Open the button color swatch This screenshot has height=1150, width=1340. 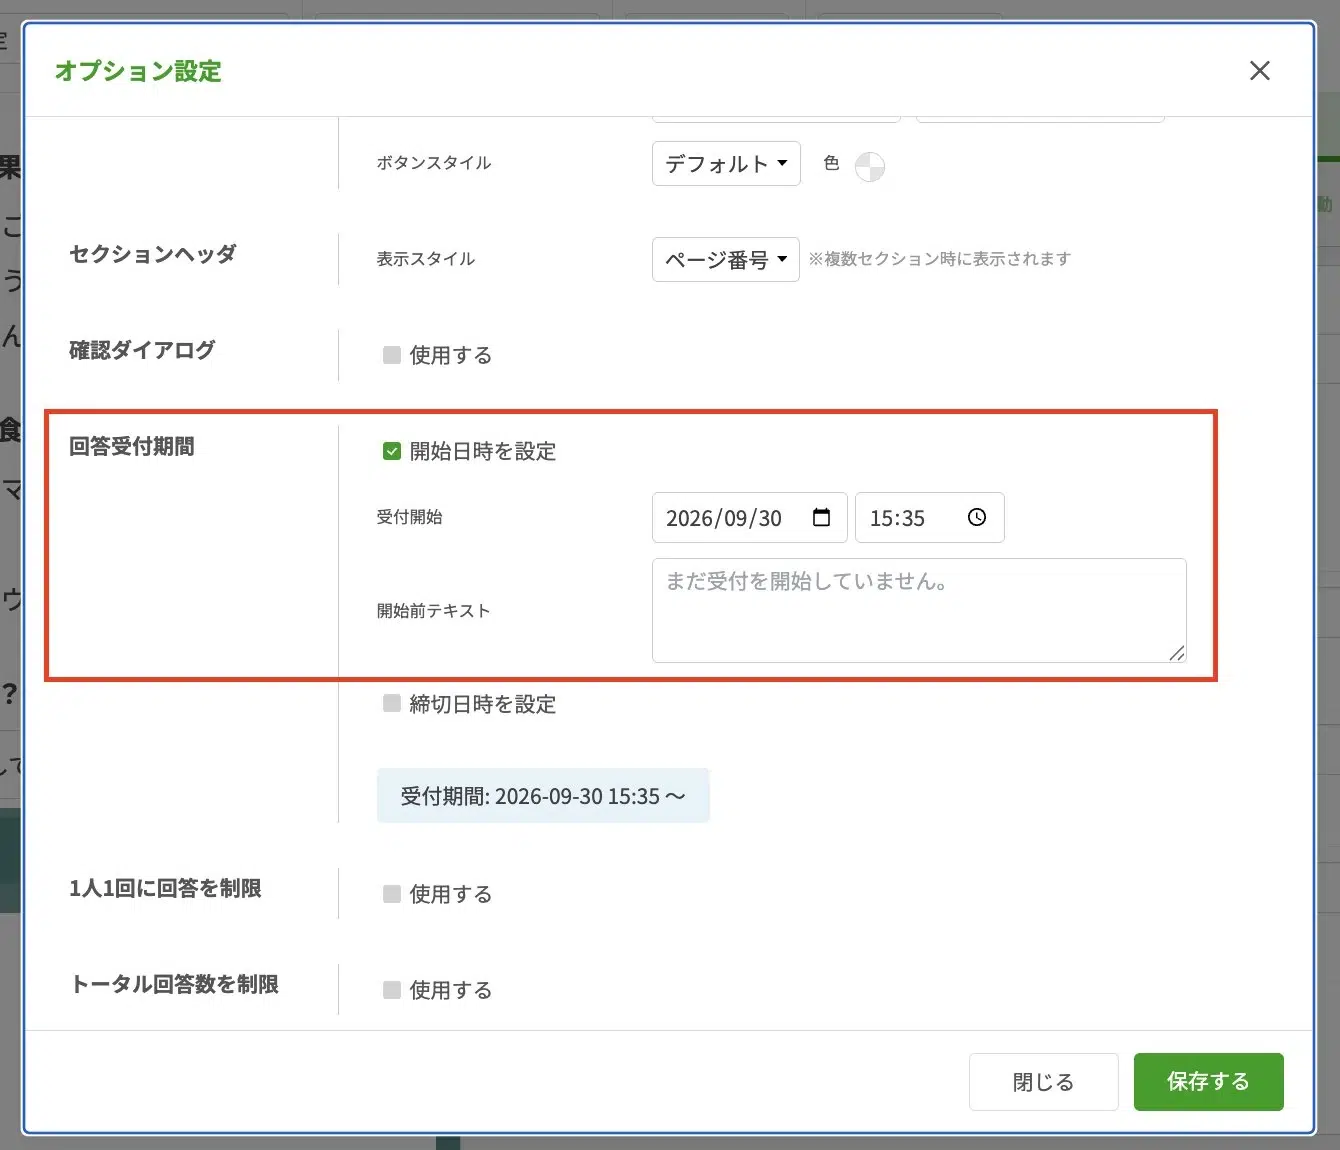coord(870,166)
